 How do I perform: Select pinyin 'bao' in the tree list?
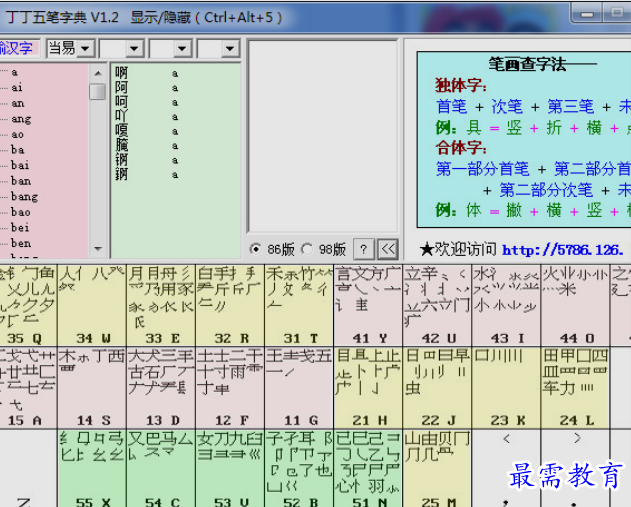[21, 212]
